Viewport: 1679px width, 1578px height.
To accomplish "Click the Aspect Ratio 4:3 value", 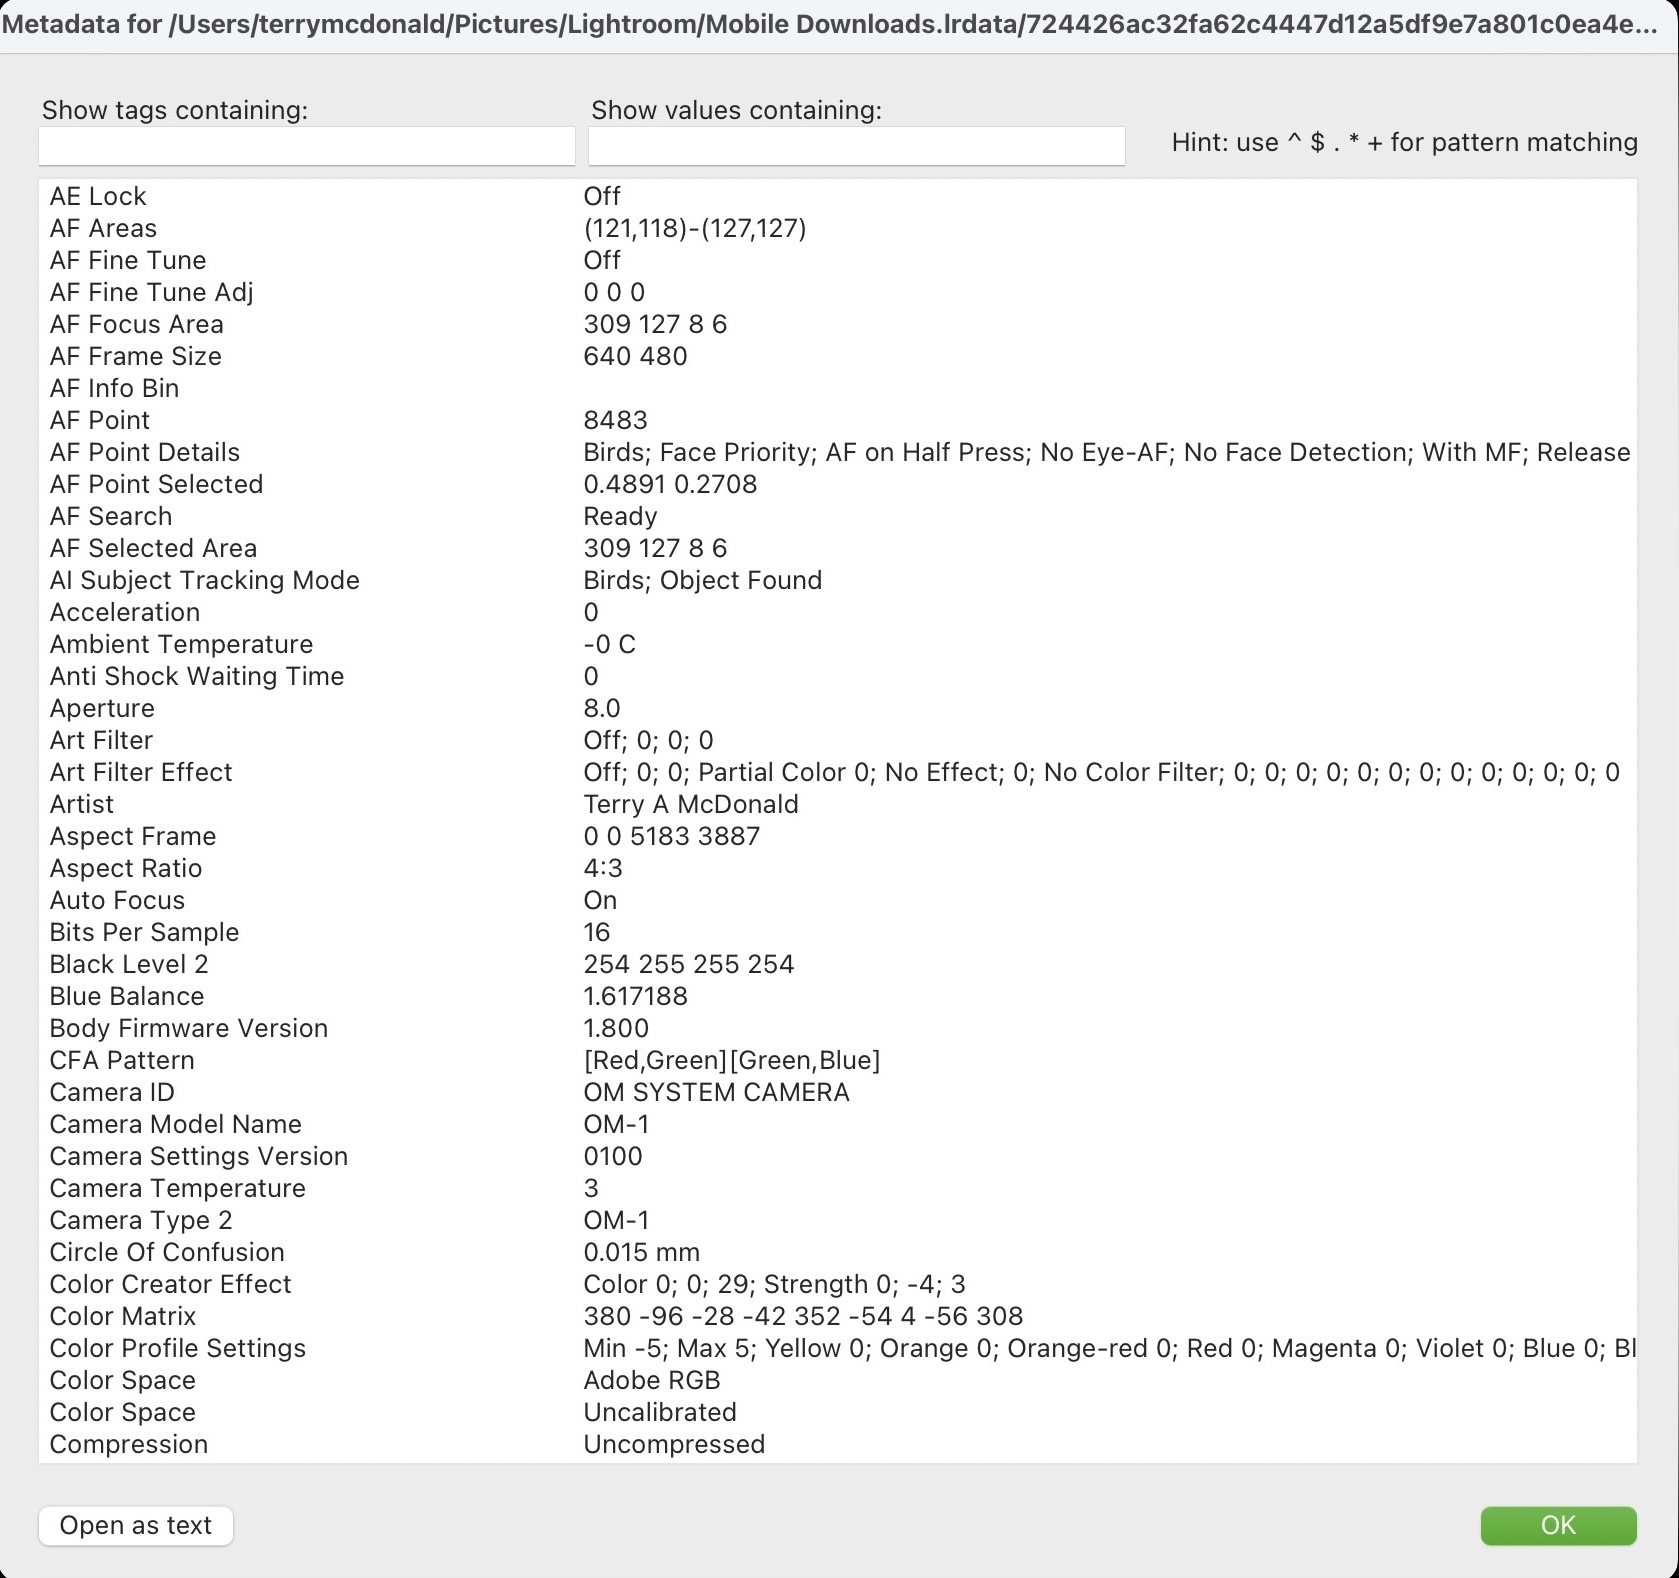I will click(x=603, y=868).
